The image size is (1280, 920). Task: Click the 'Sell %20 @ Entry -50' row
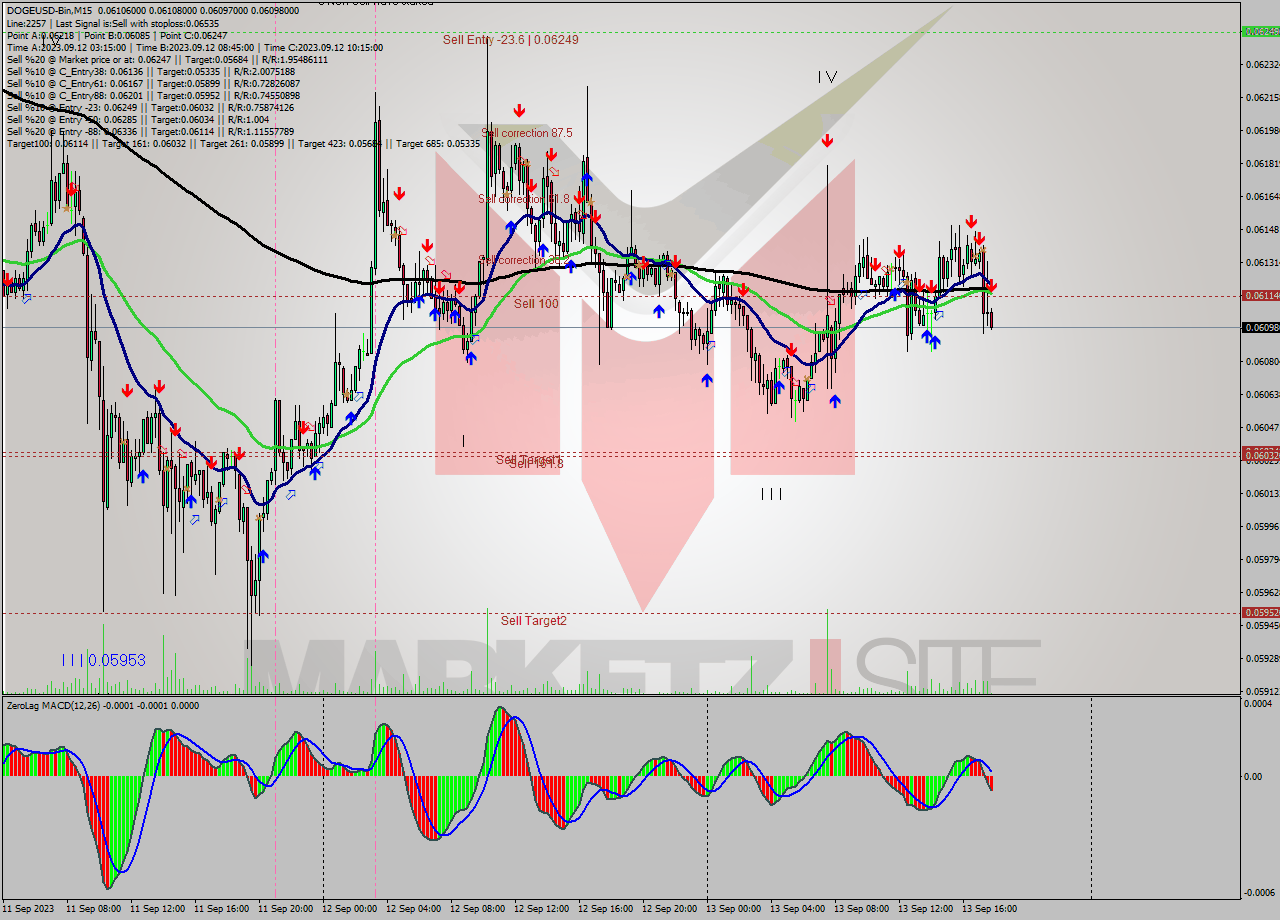point(139,119)
